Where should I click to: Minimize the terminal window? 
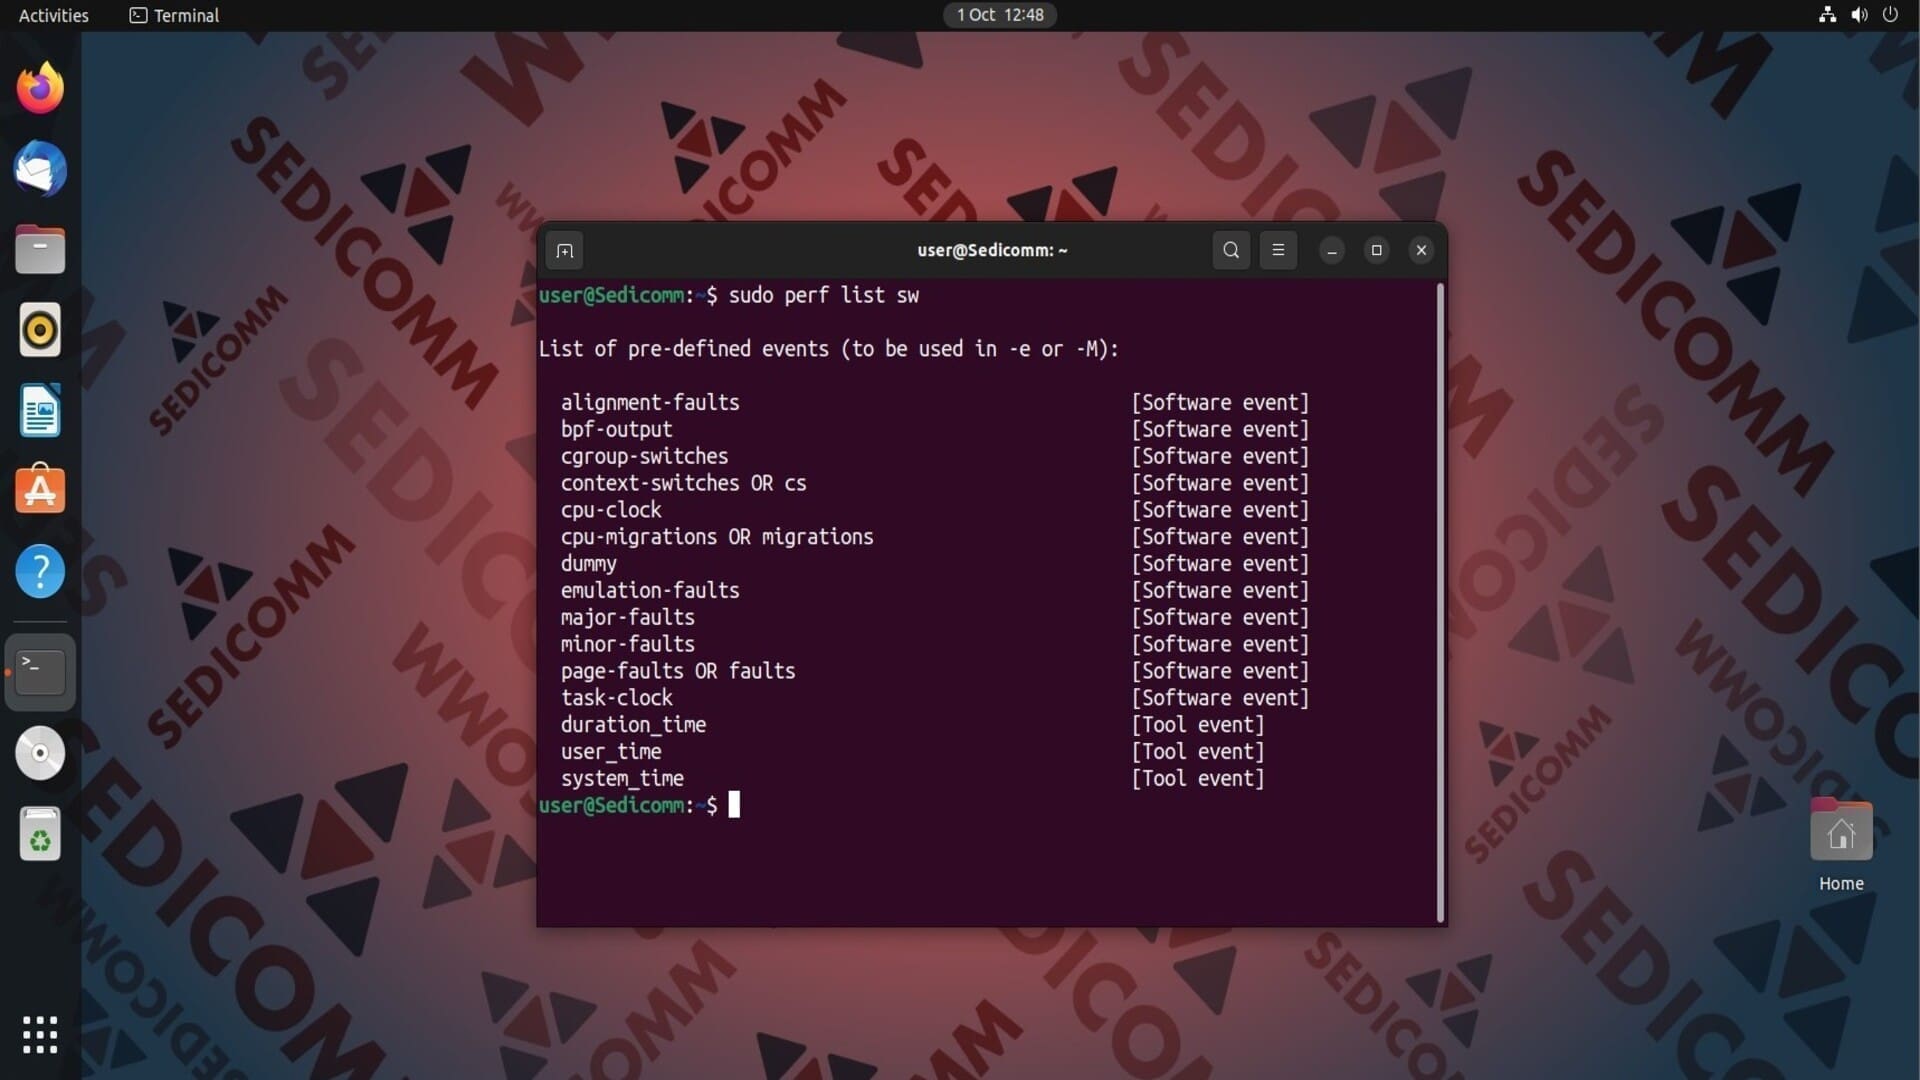(x=1332, y=250)
